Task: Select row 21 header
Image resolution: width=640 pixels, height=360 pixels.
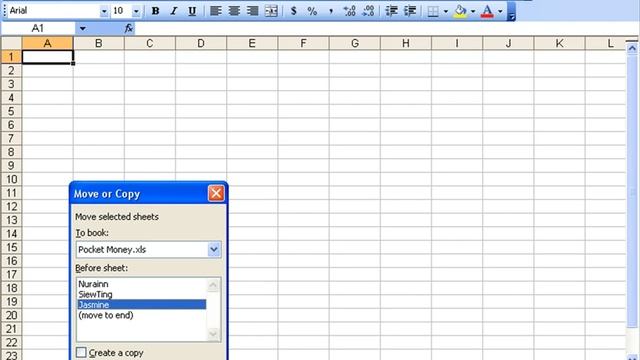Action: [11, 329]
